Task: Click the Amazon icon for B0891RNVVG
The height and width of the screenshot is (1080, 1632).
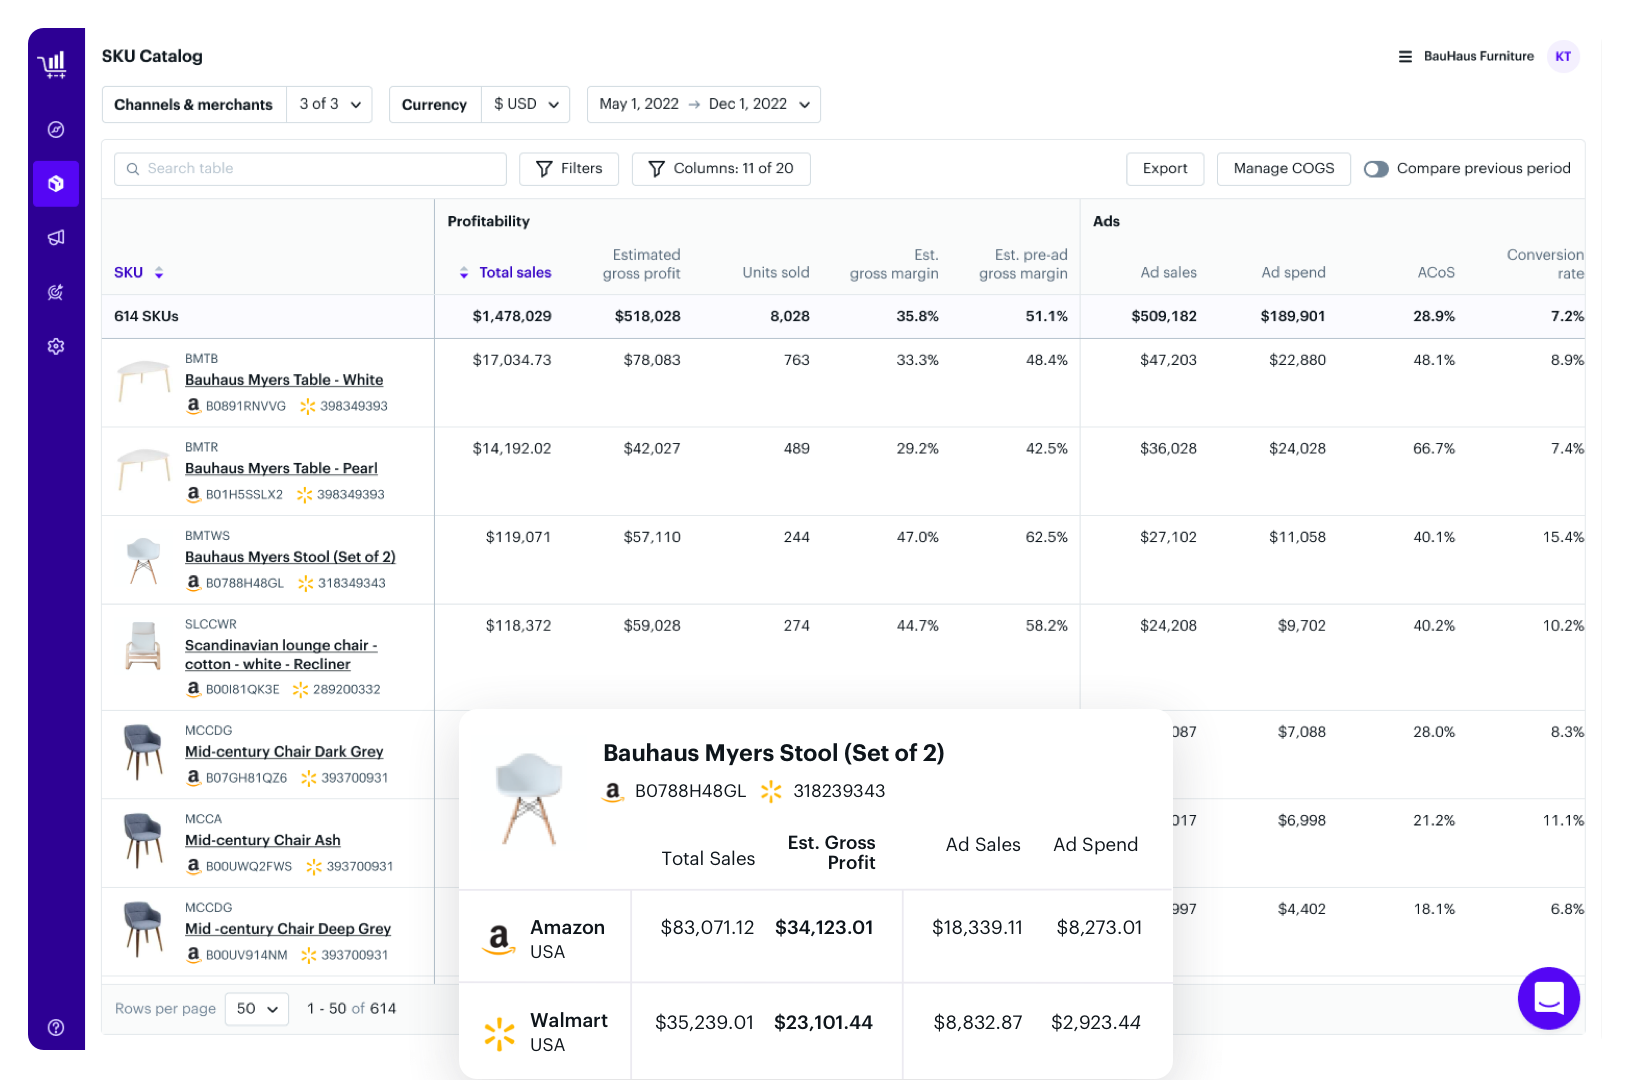Action: click(193, 405)
